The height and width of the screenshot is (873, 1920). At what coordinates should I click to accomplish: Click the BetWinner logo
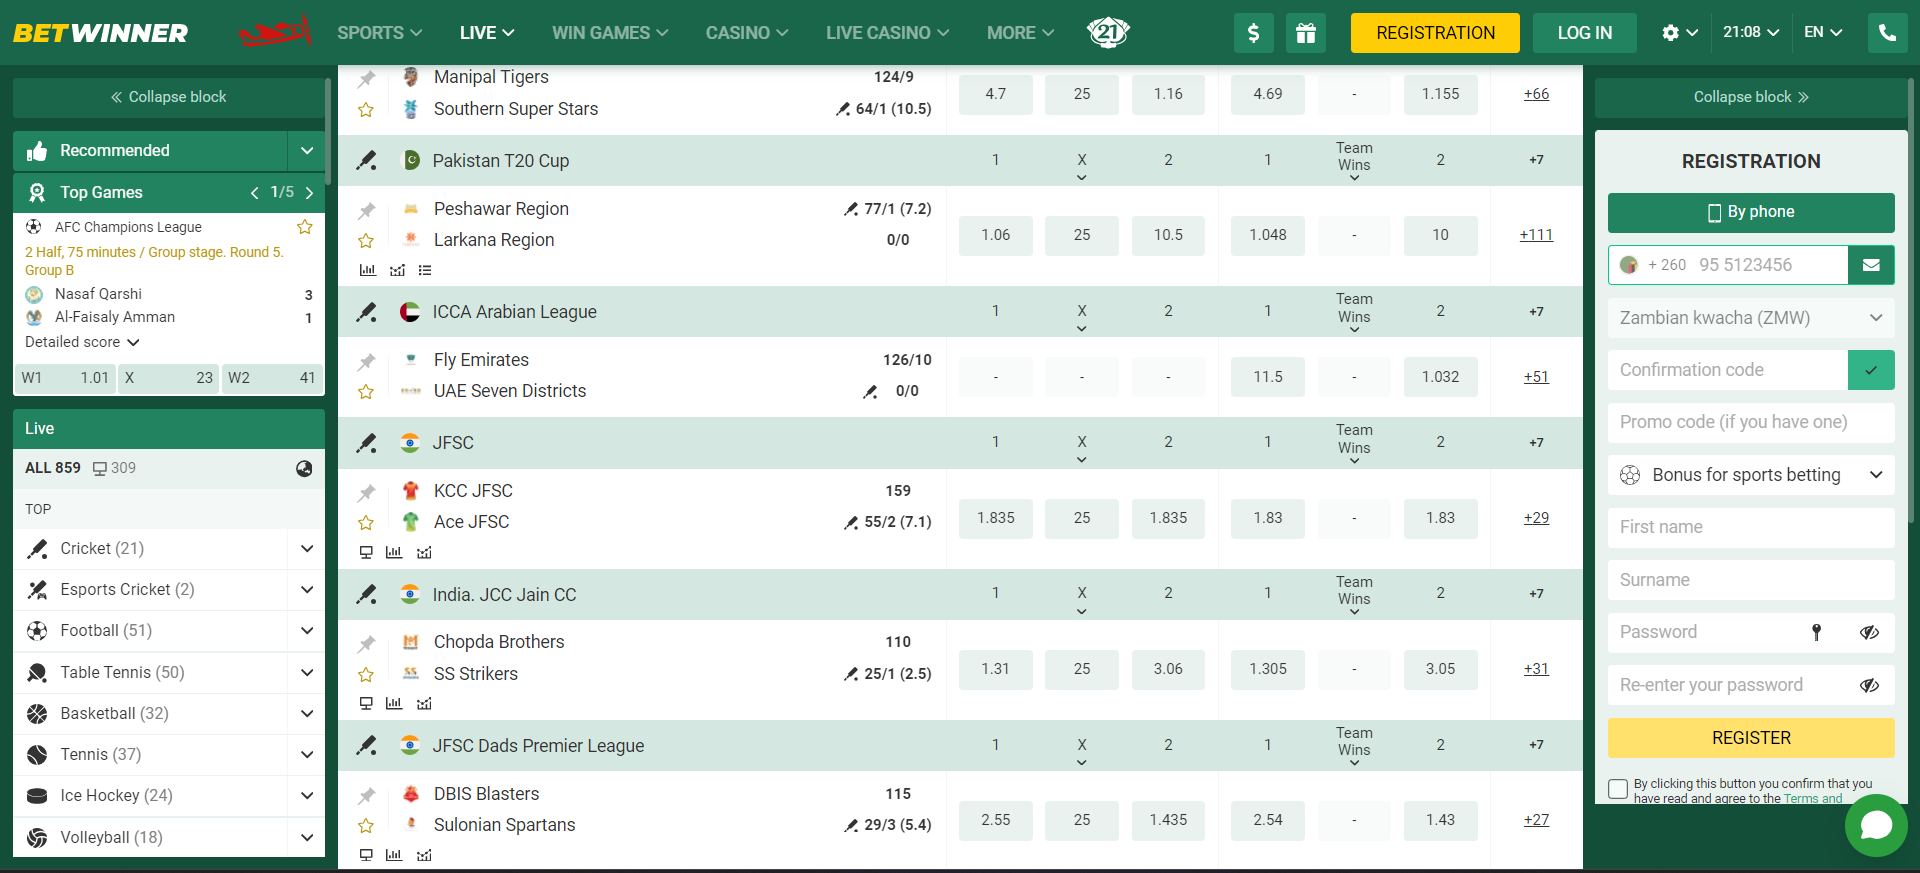click(x=100, y=33)
